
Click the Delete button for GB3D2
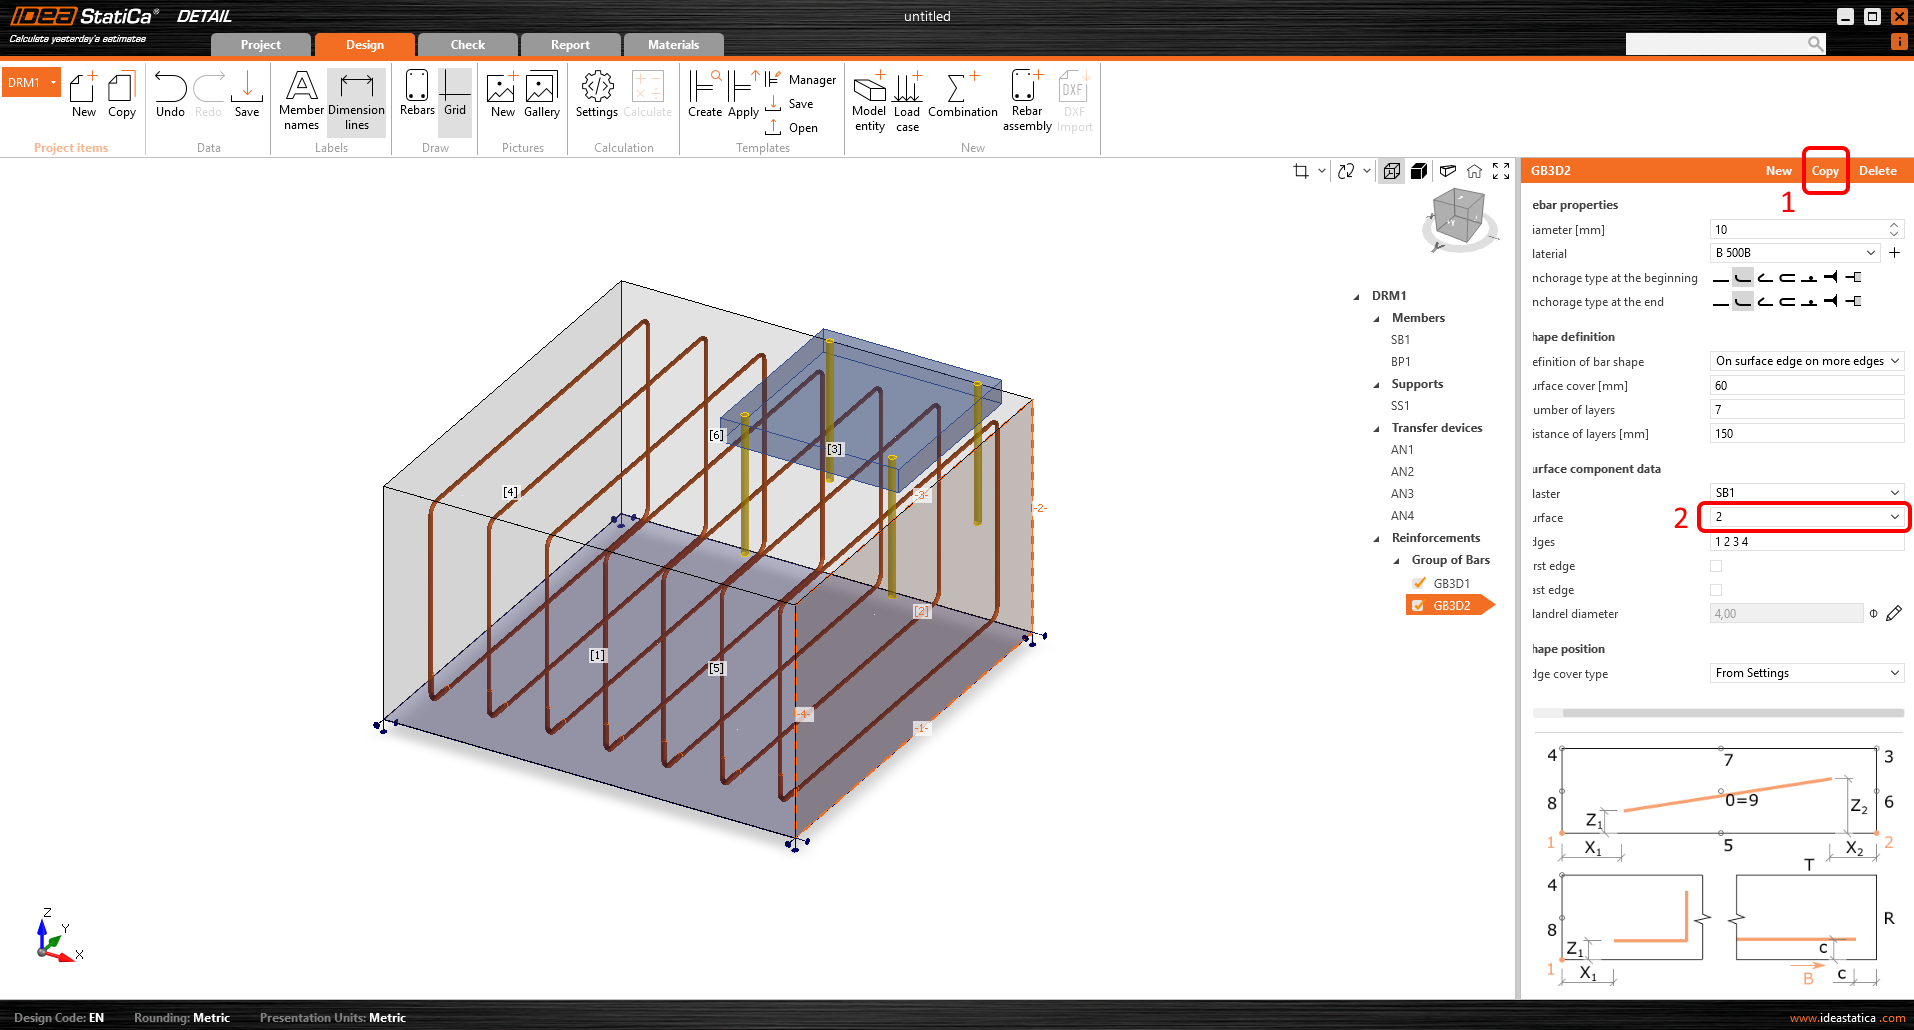[1877, 171]
